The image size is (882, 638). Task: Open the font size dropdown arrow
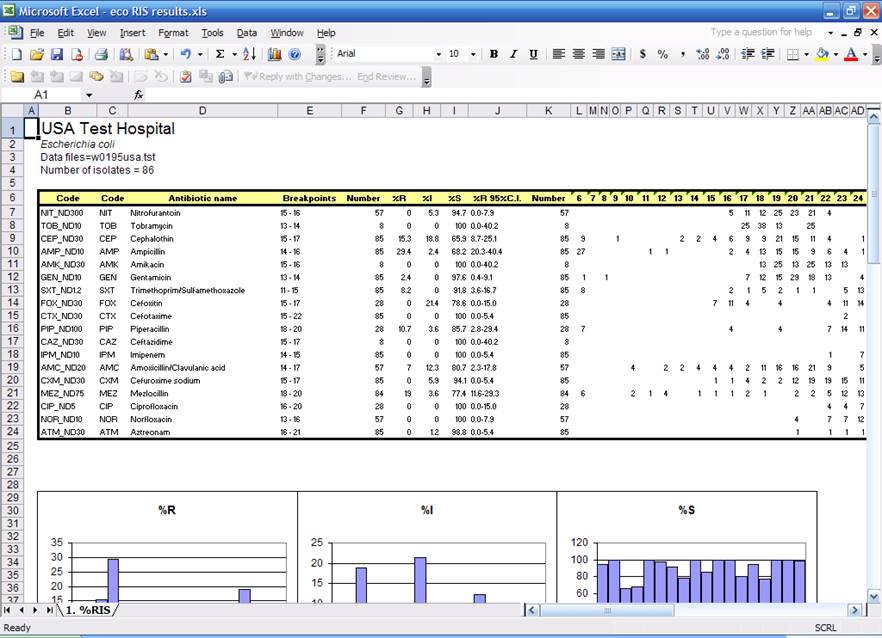click(x=473, y=54)
